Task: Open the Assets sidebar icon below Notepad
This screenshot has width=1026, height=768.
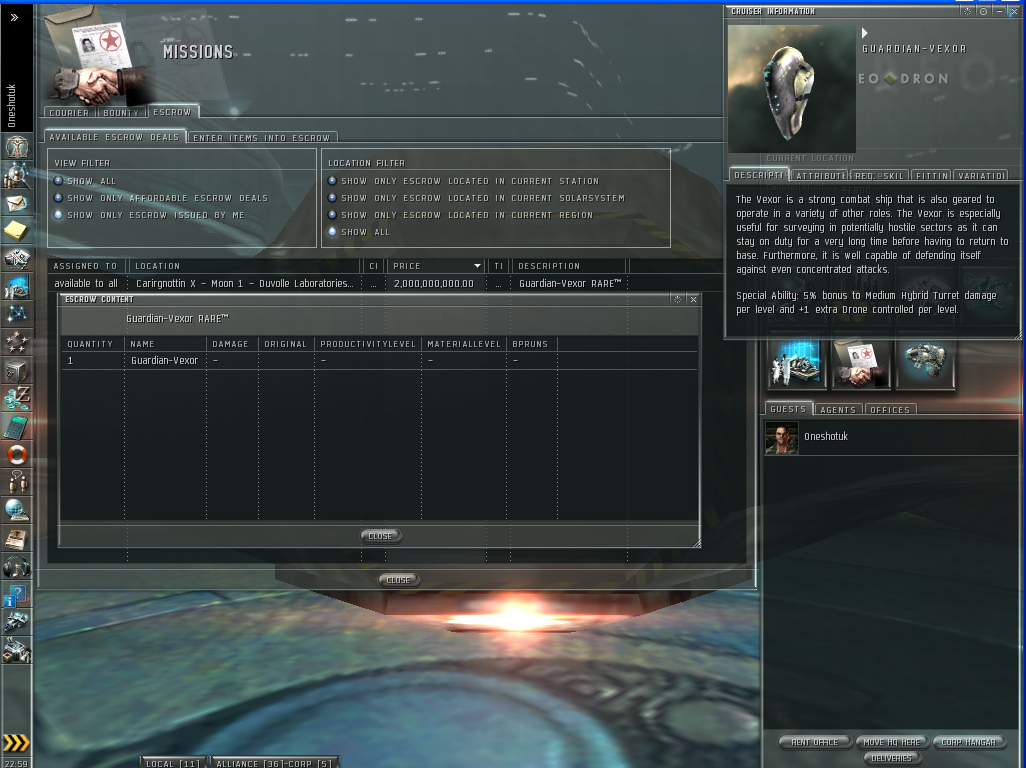Action: click(x=16, y=259)
